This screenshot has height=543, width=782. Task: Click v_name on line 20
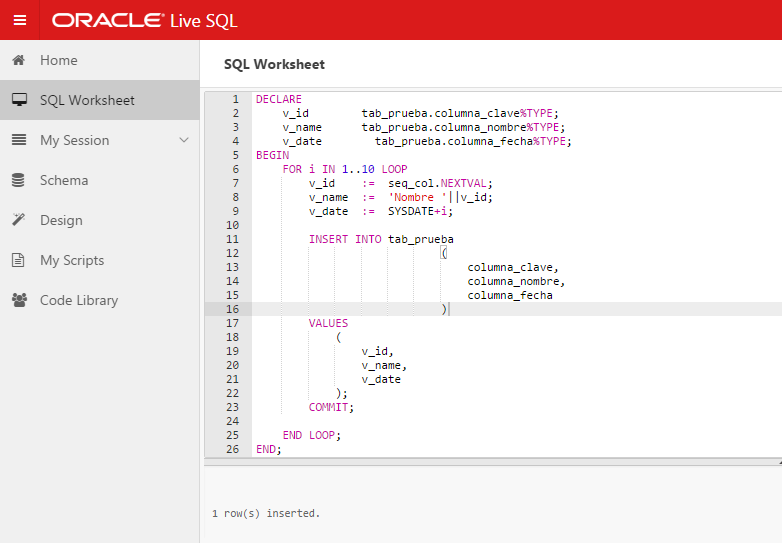coord(381,365)
